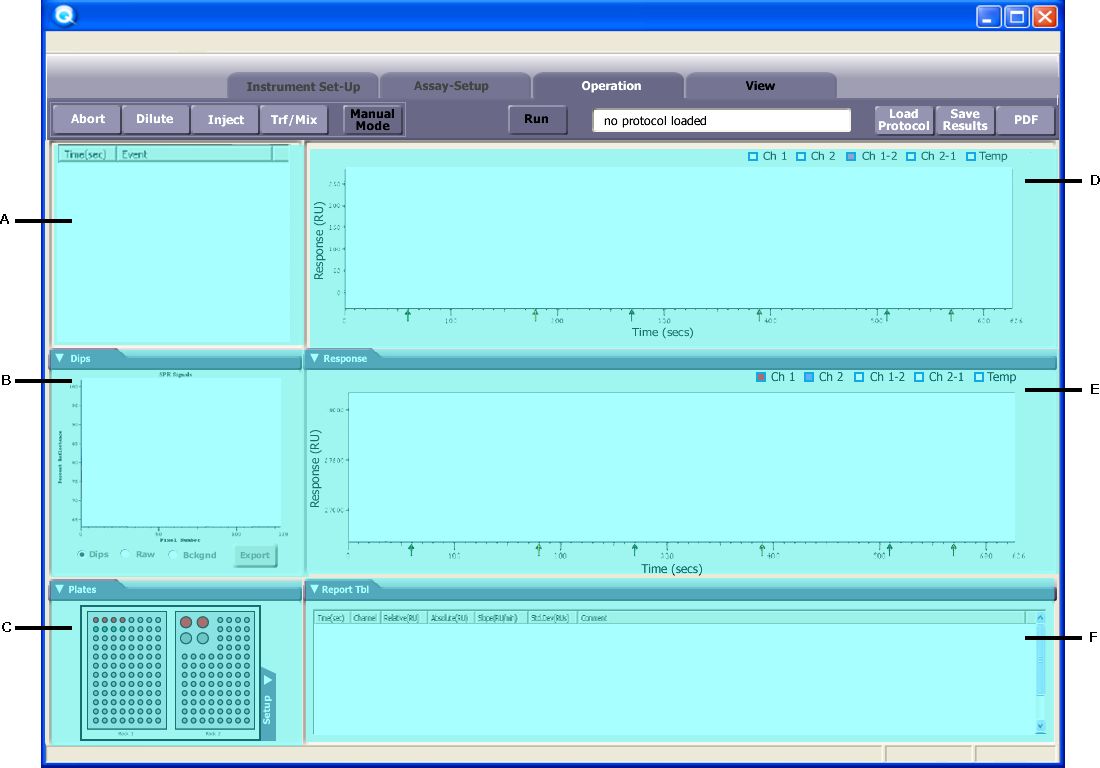This screenshot has width=1100, height=768.
Task: Check Ch 1-2 in the Response chart legend
Action: [x=859, y=377]
